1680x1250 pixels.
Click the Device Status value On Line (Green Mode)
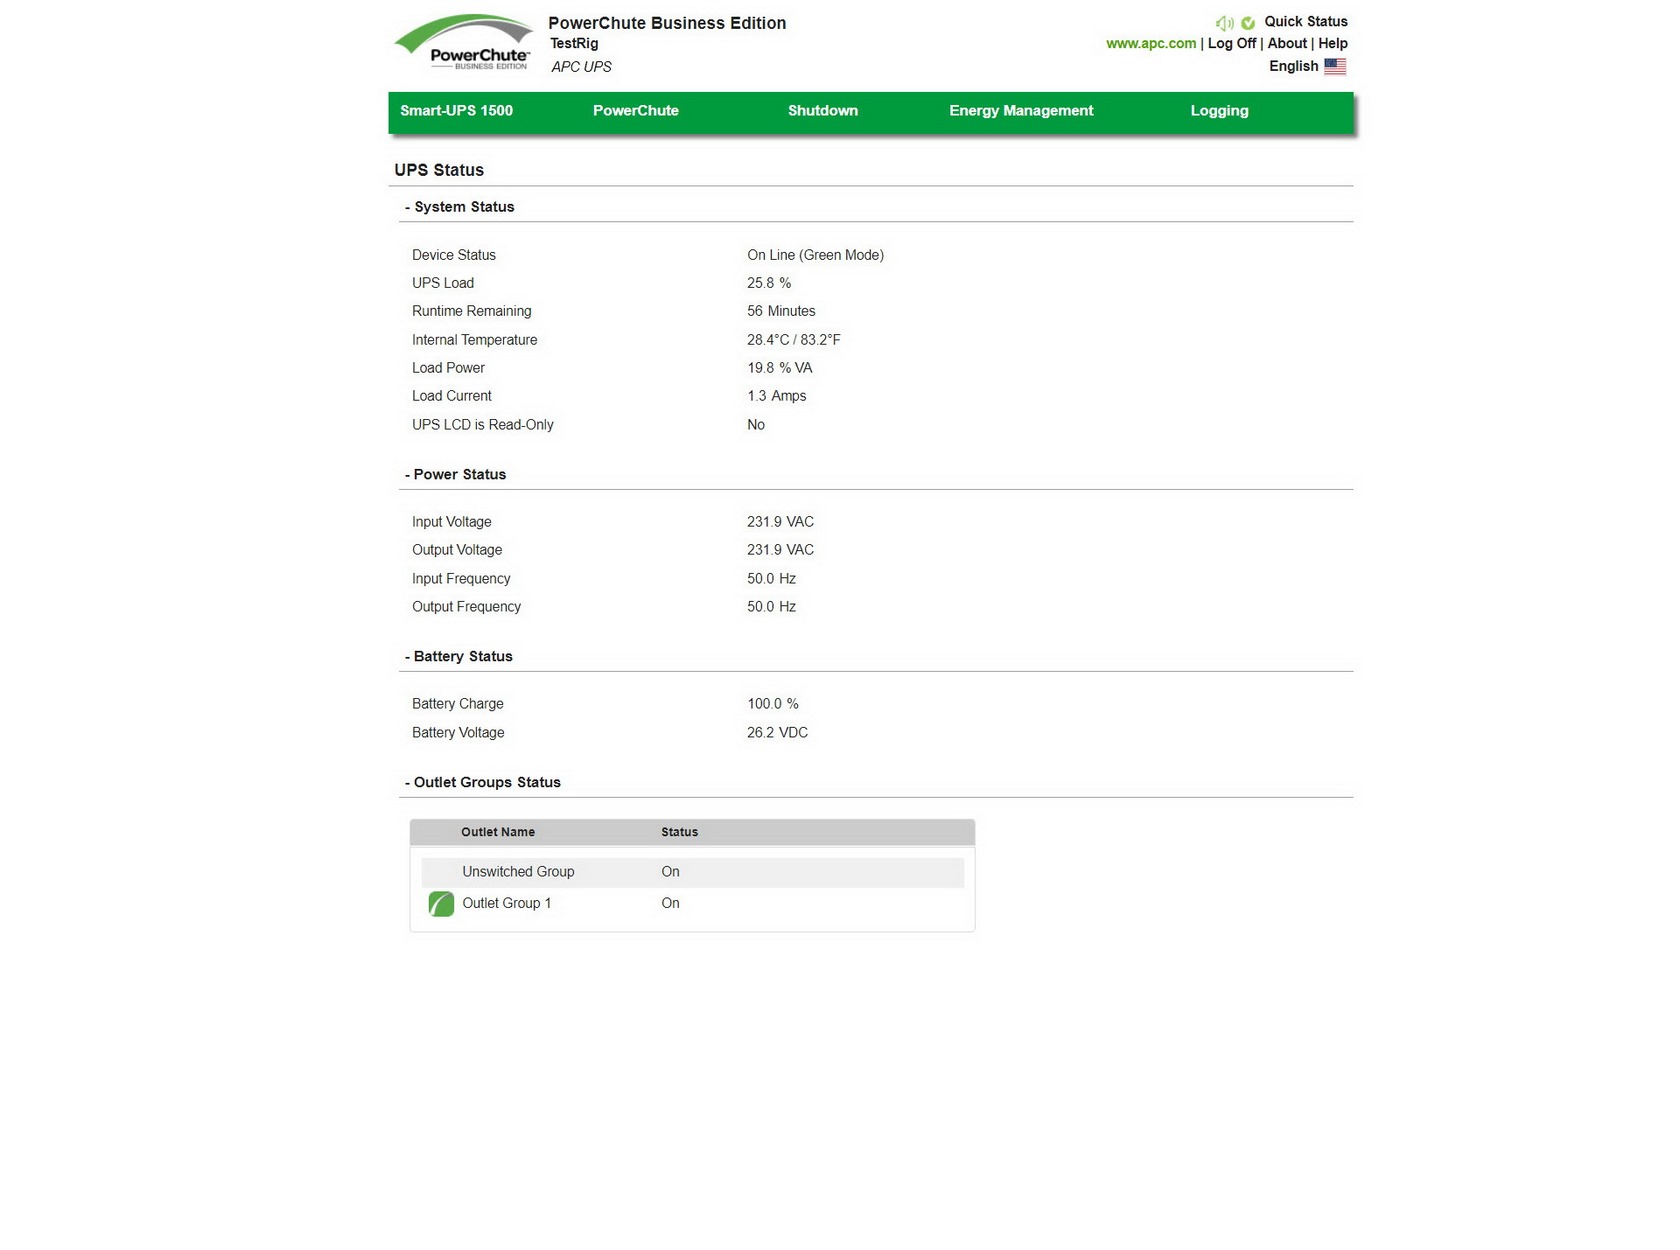click(815, 255)
